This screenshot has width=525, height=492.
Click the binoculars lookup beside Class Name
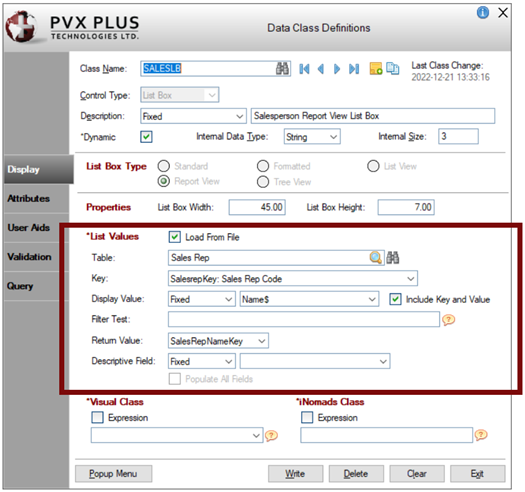[x=282, y=69]
